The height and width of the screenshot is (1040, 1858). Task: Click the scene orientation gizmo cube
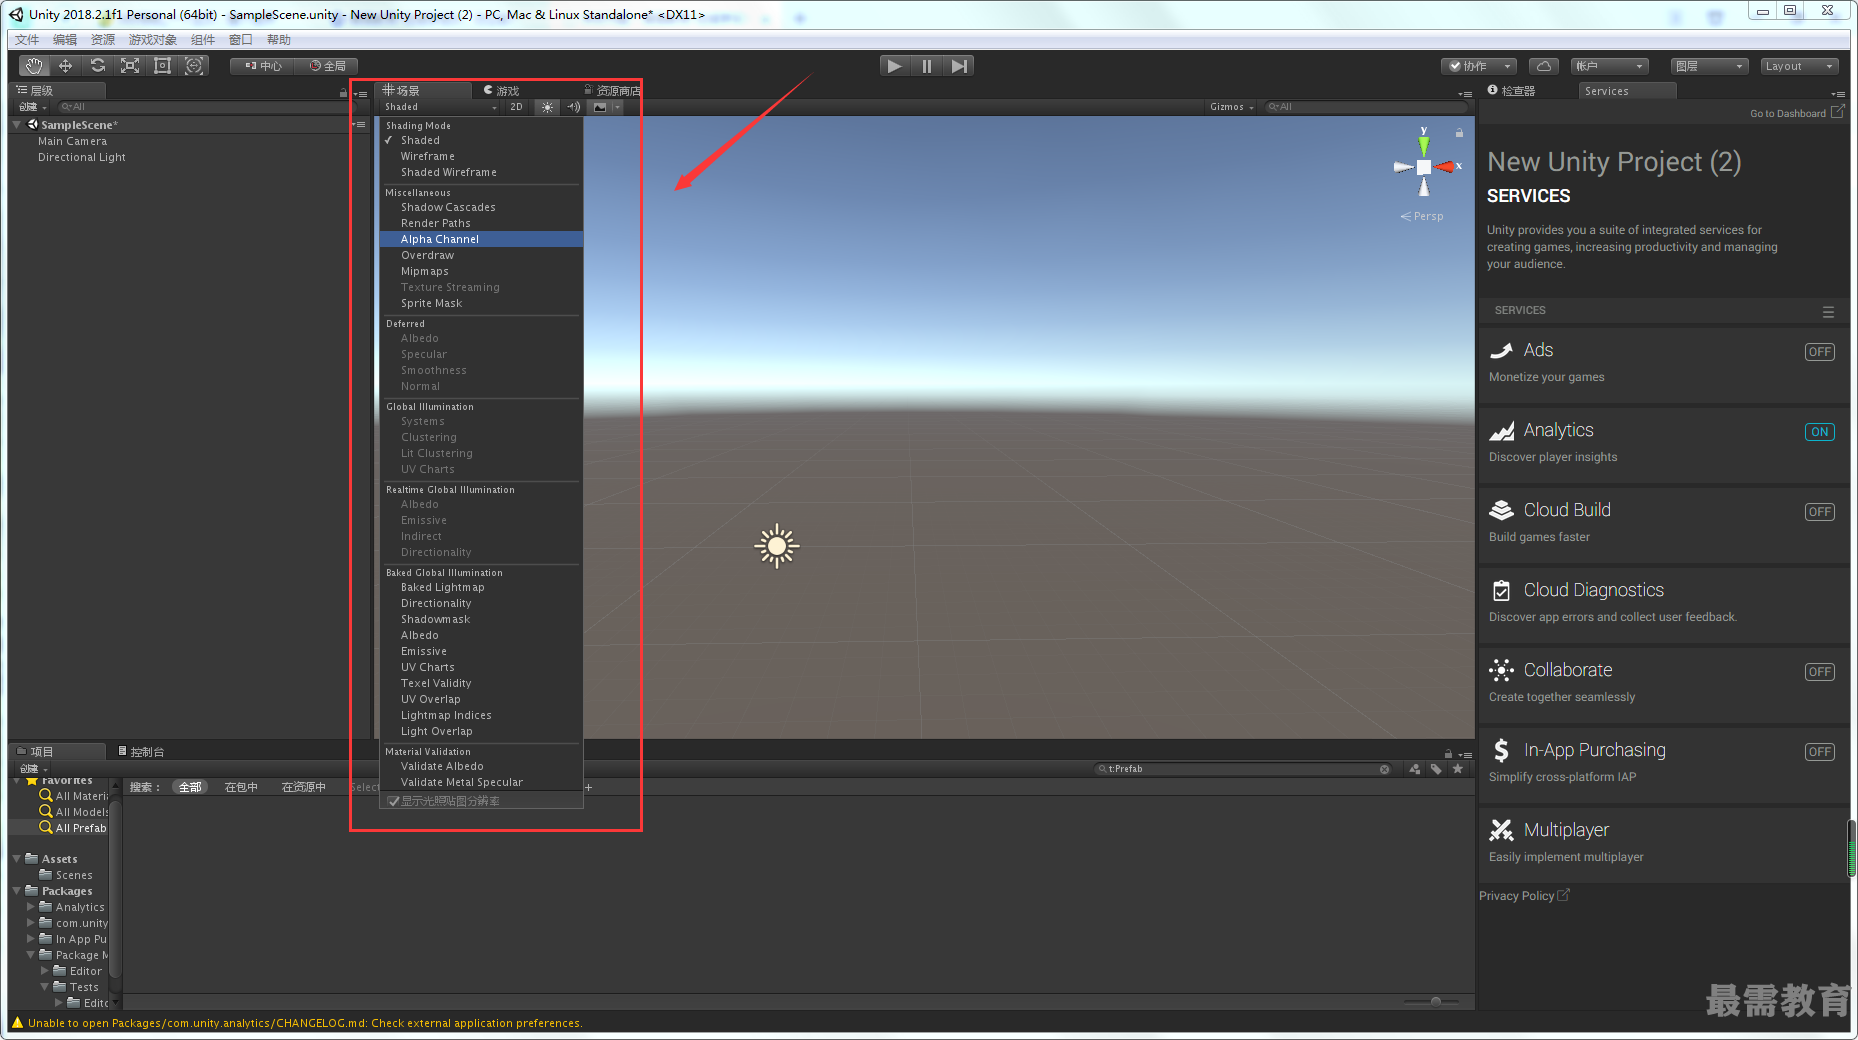[1423, 167]
